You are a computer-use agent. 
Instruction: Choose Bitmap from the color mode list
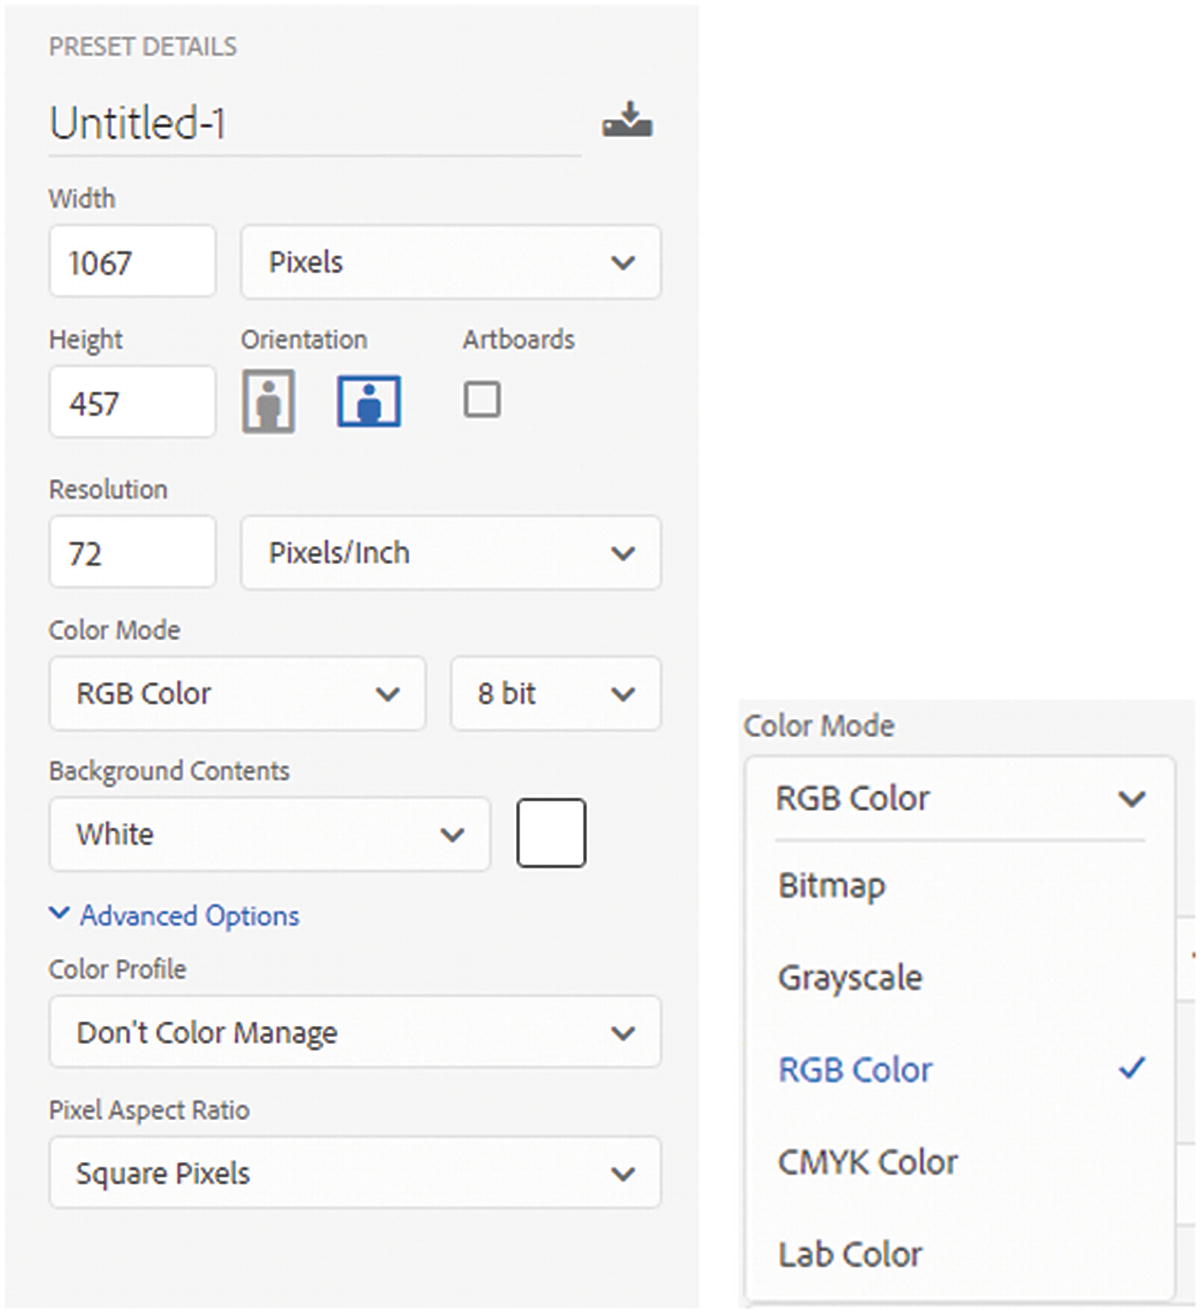(832, 886)
